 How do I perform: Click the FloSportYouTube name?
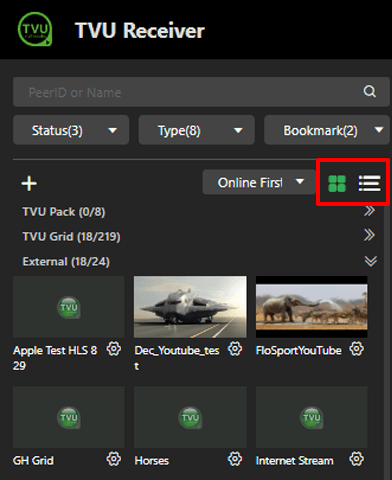coord(299,351)
